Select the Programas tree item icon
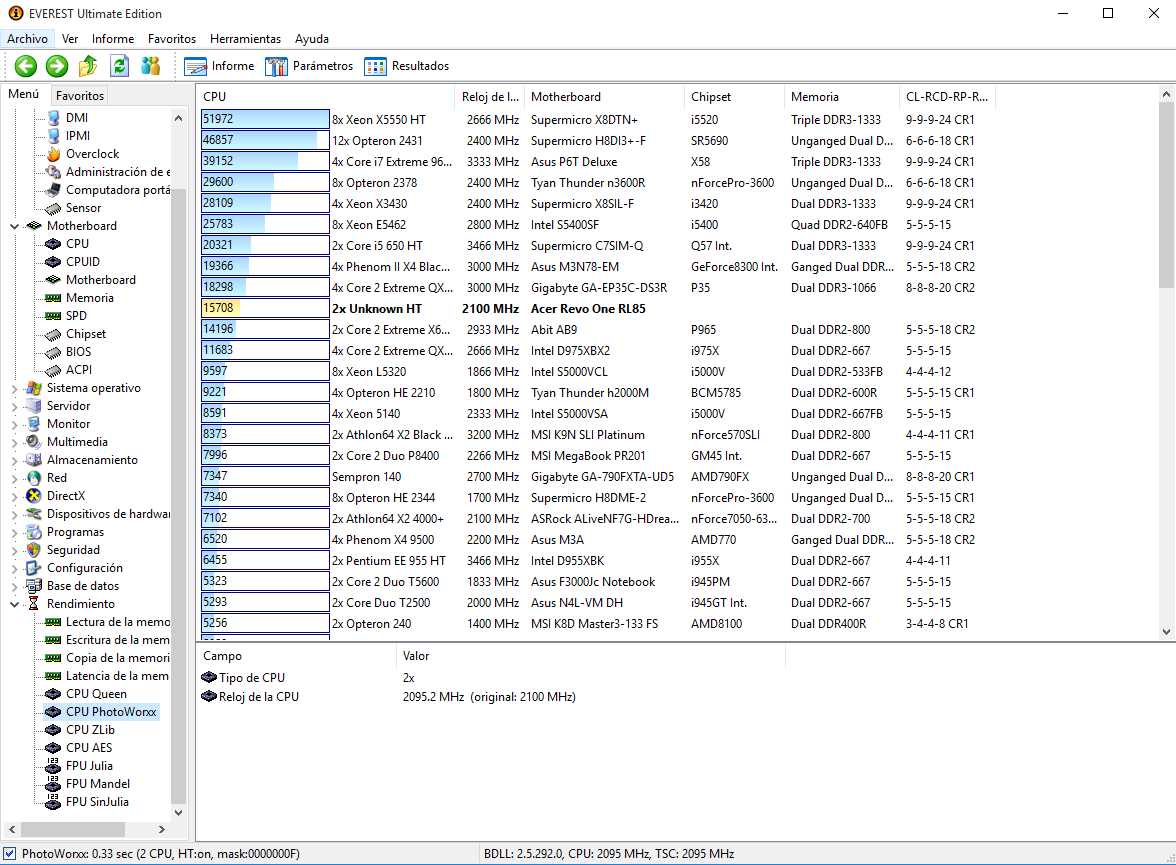Viewport: 1176px width, 865px height. click(34, 532)
